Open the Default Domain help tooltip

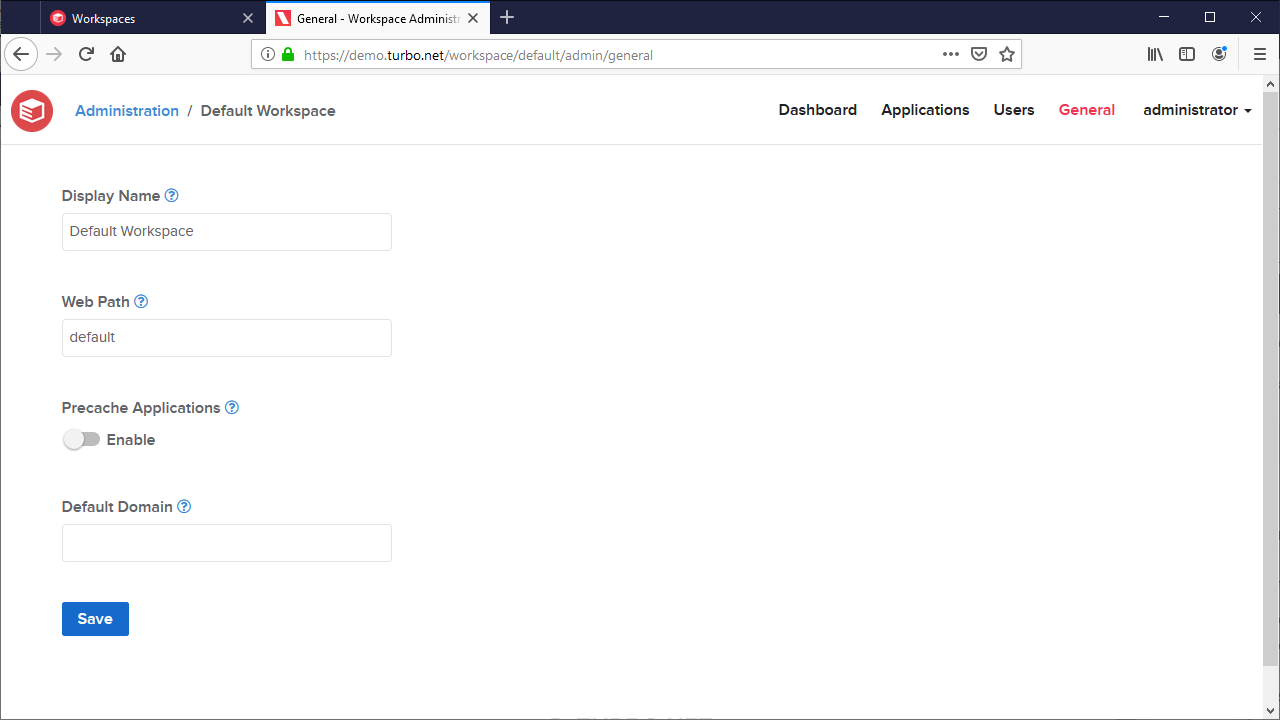tap(184, 506)
